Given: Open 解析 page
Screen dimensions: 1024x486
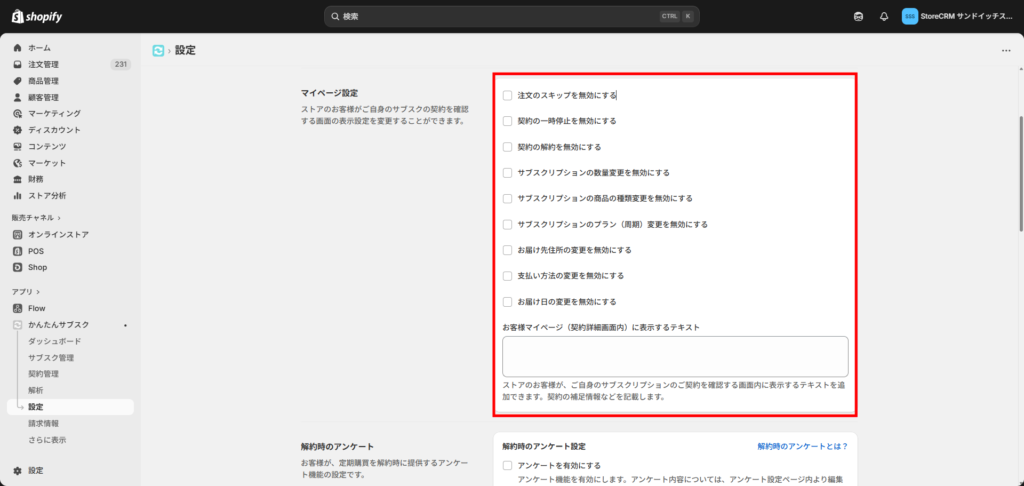Looking at the screenshot, I should coord(36,390).
